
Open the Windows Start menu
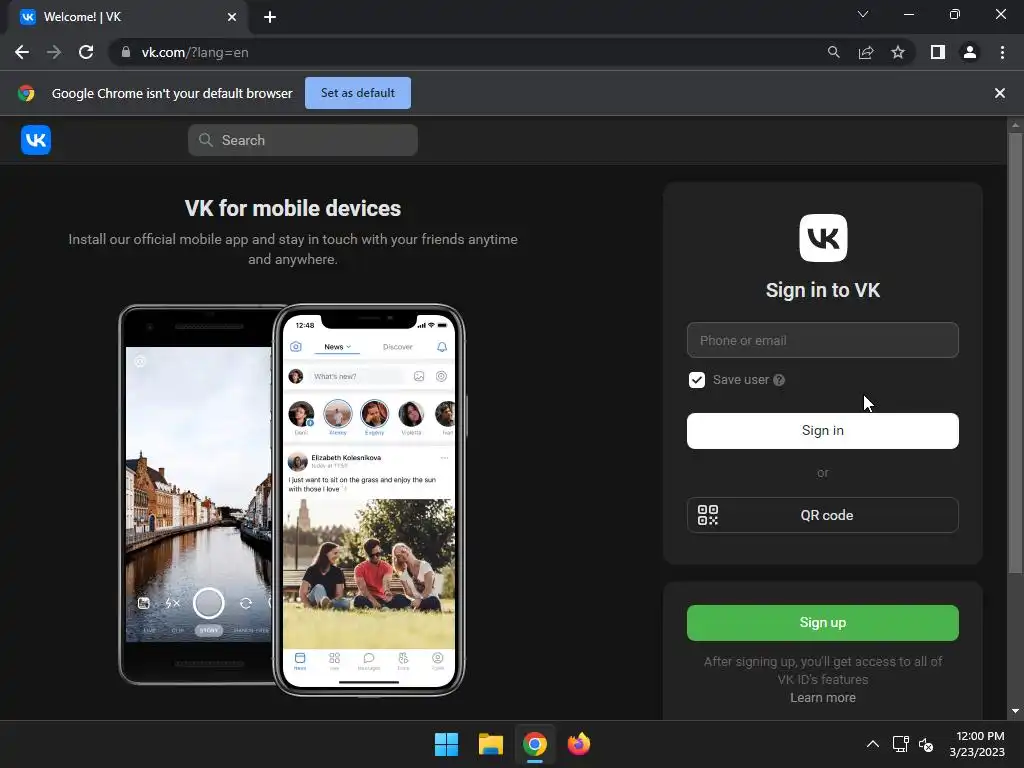tap(447, 744)
